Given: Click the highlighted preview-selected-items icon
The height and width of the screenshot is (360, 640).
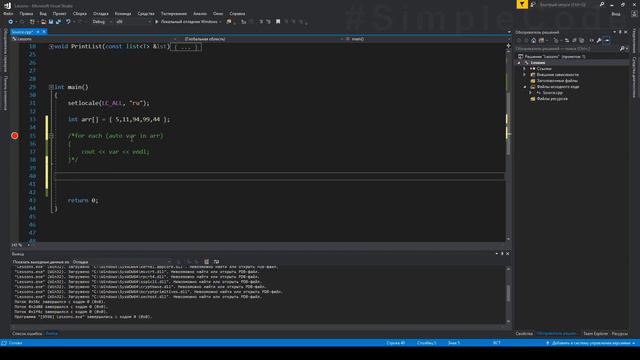Looking at the screenshot, I should coord(607,40).
